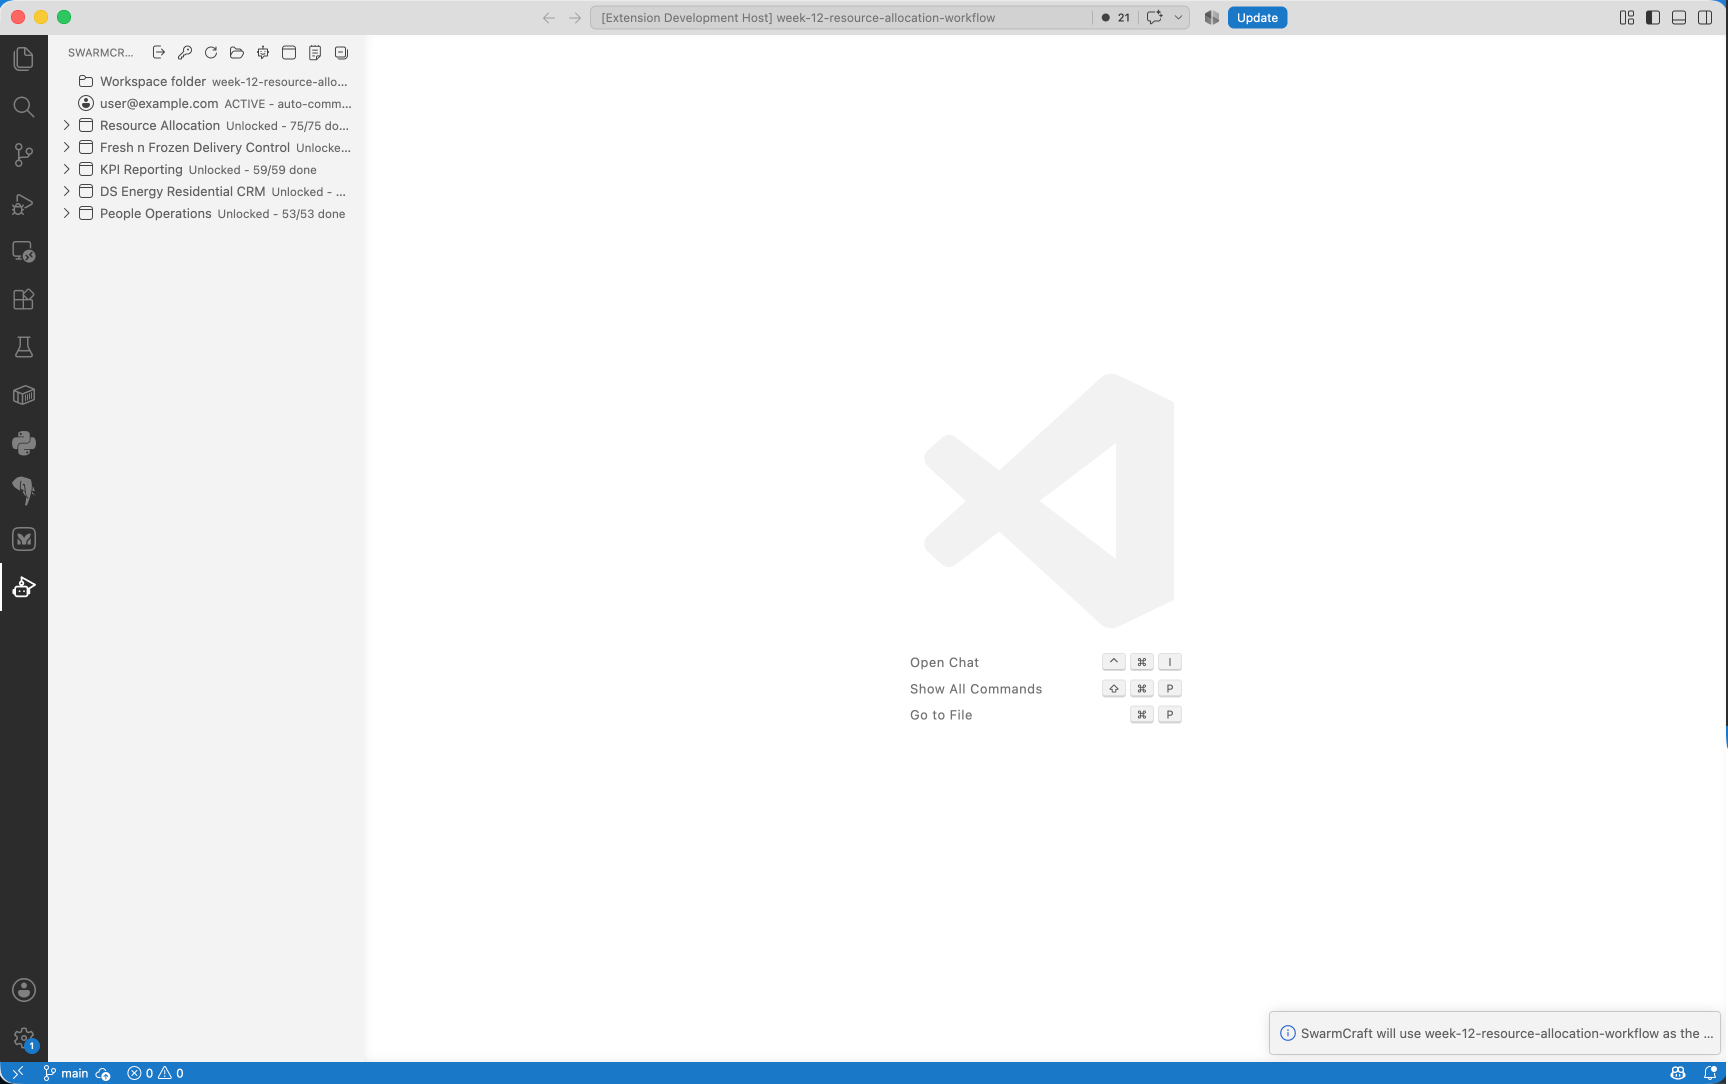Expand the Resource Allocation tree node
This screenshot has height=1084, width=1728.
(66, 125)
